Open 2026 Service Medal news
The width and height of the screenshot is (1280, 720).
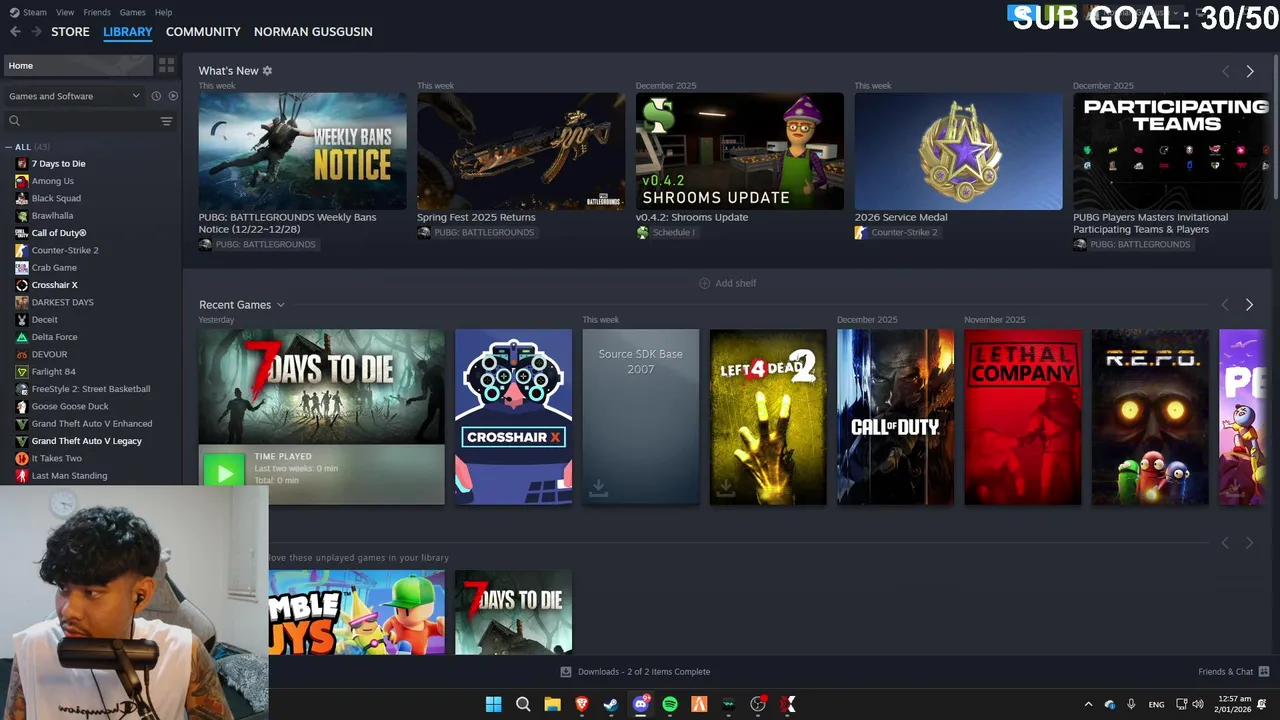[x=958, y=151]
